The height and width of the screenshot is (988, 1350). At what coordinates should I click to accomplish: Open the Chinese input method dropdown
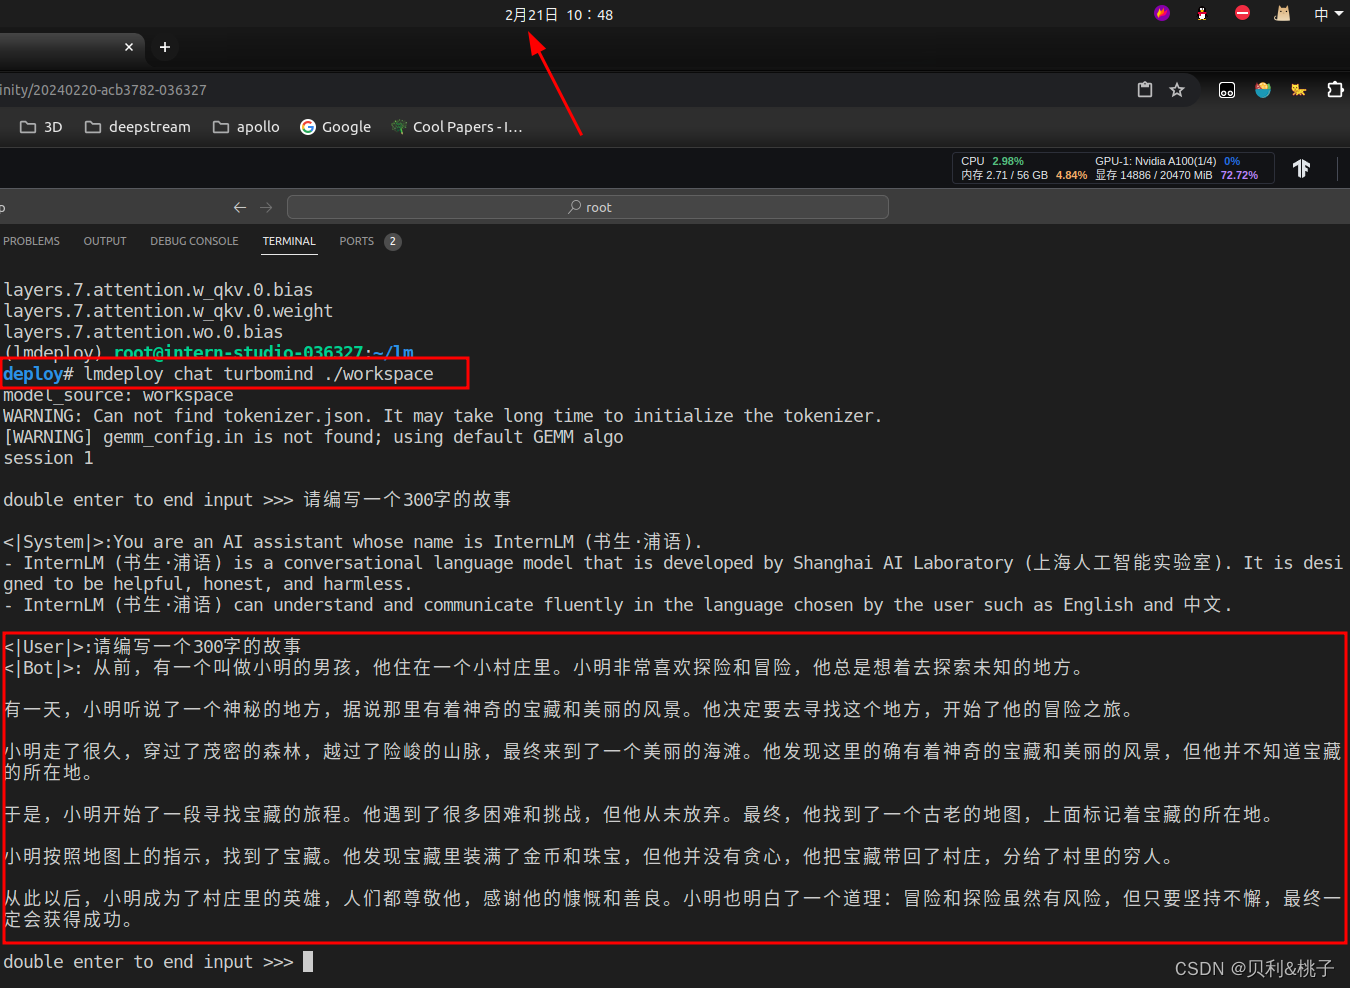(1328, 14)
